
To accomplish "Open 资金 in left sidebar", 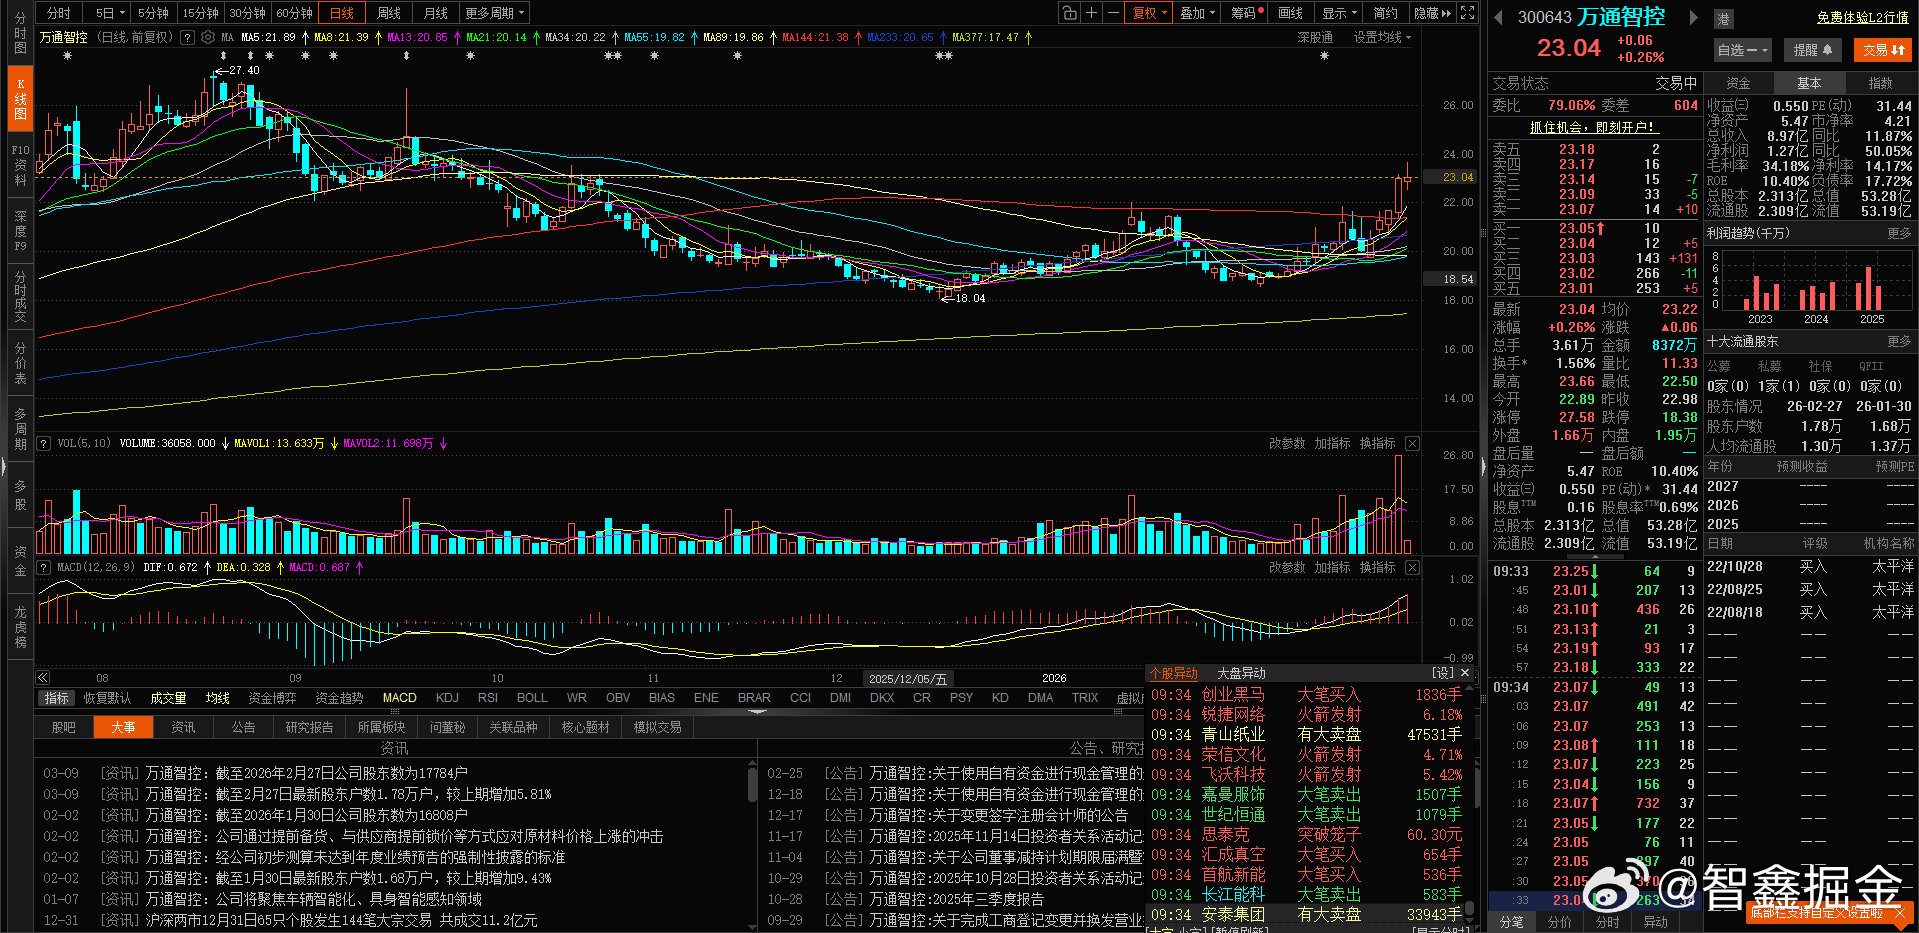I will (x=20, y=561).
